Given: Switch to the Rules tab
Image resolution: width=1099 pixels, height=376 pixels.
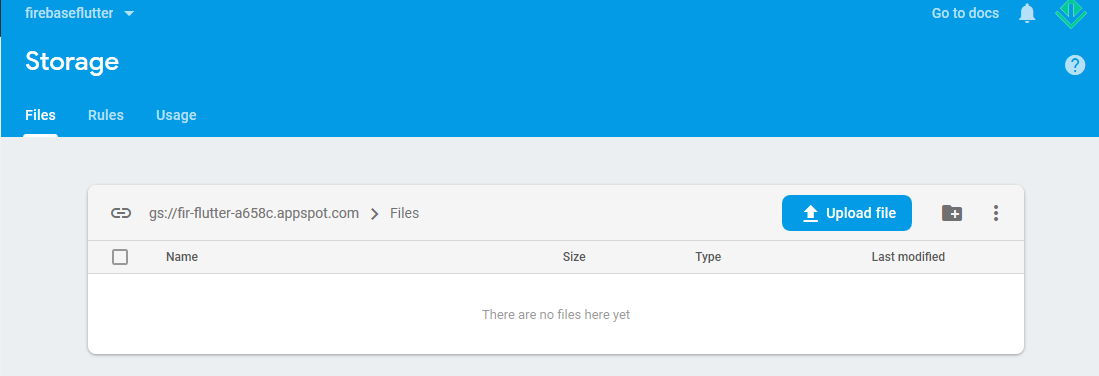Looking at the screenshot, I should pos(106,115).
